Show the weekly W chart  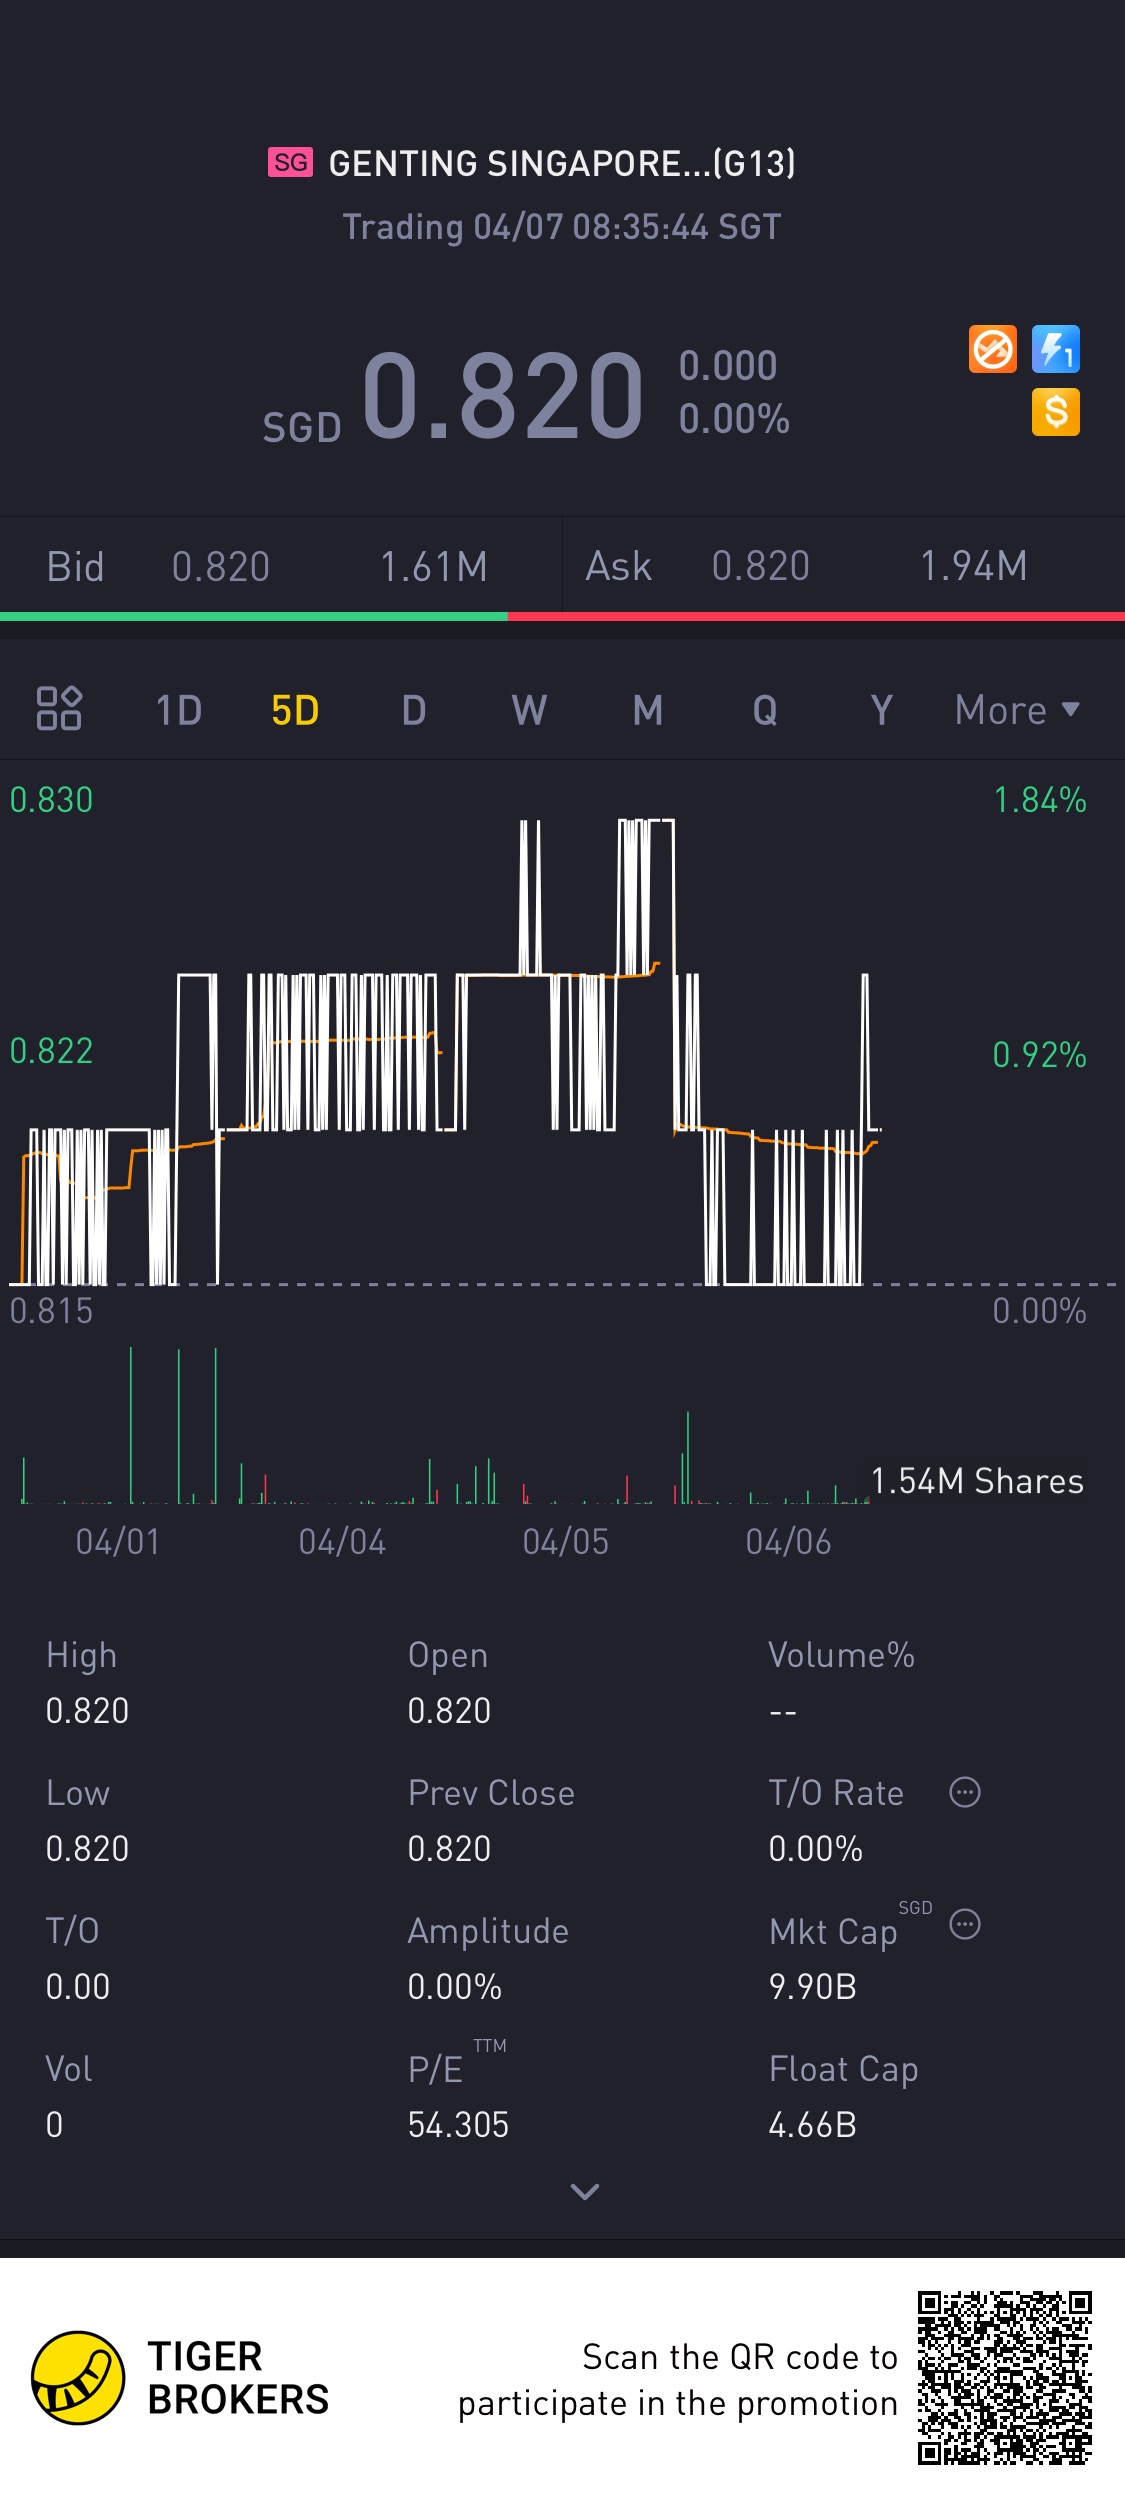[529, 710]
